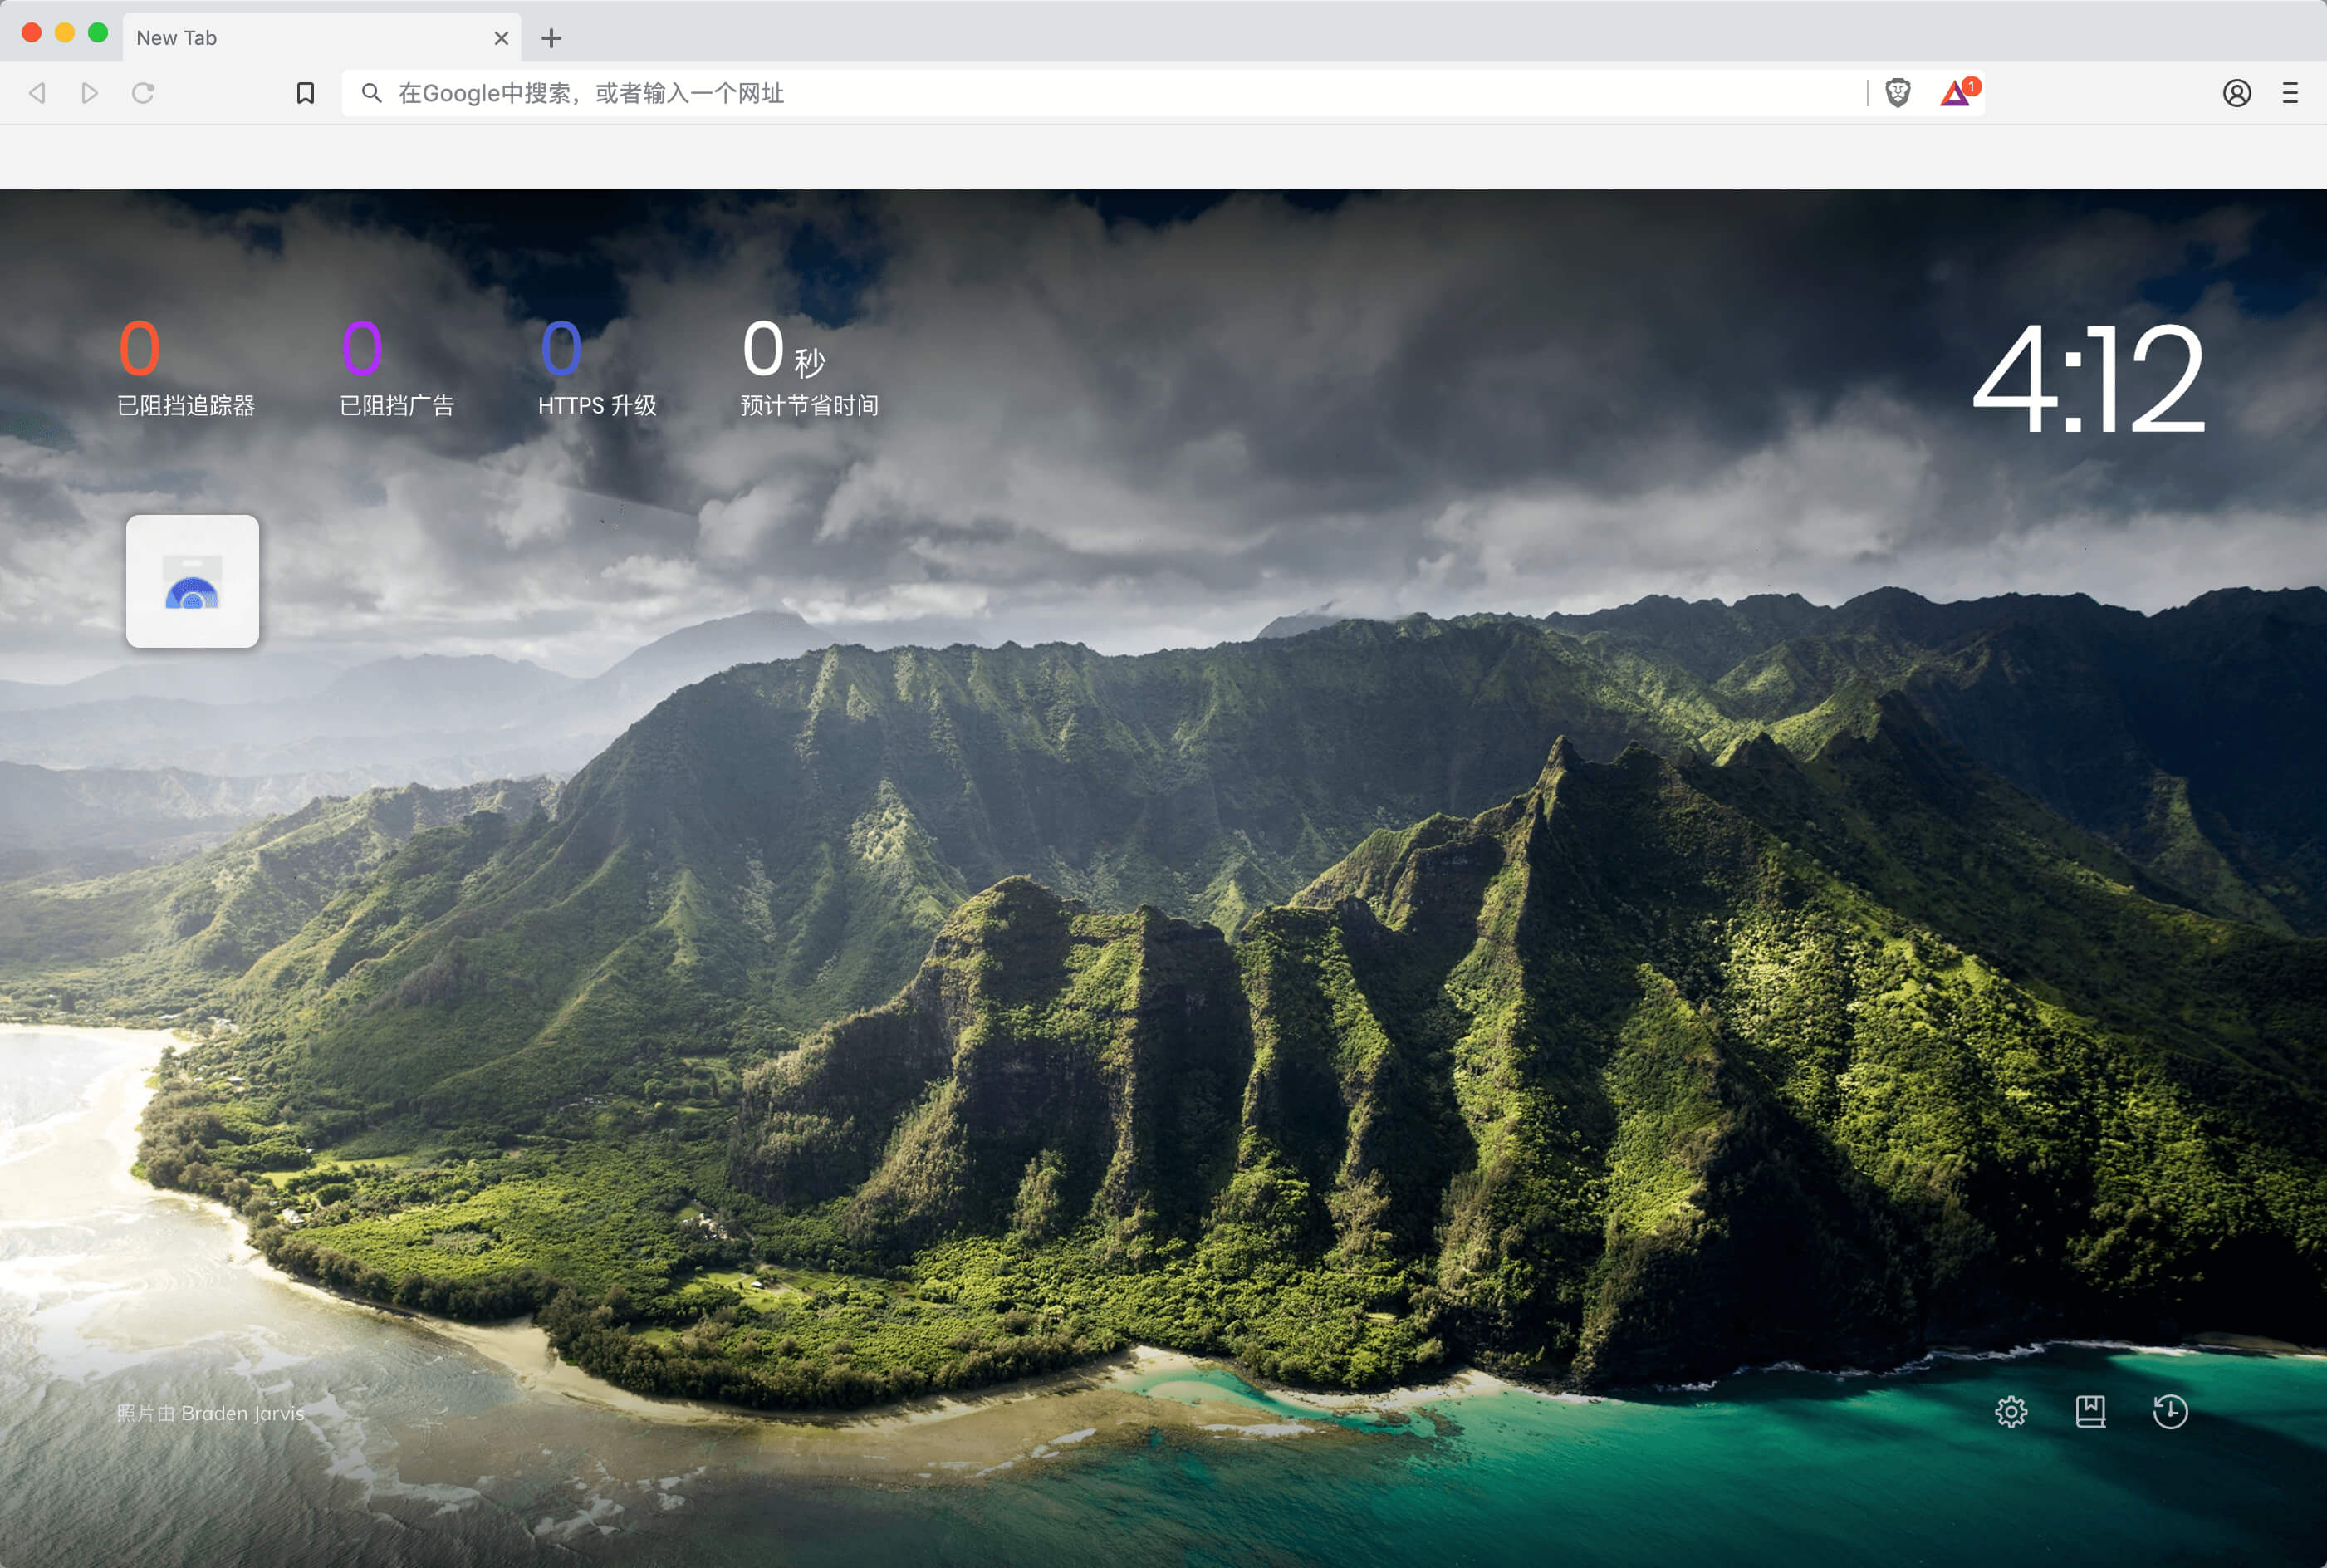This screenshot has width=2327, height=1568.
Task: Open browsing history from the clock icon
Action: pyautogui.click(x=2169, y=1411)
